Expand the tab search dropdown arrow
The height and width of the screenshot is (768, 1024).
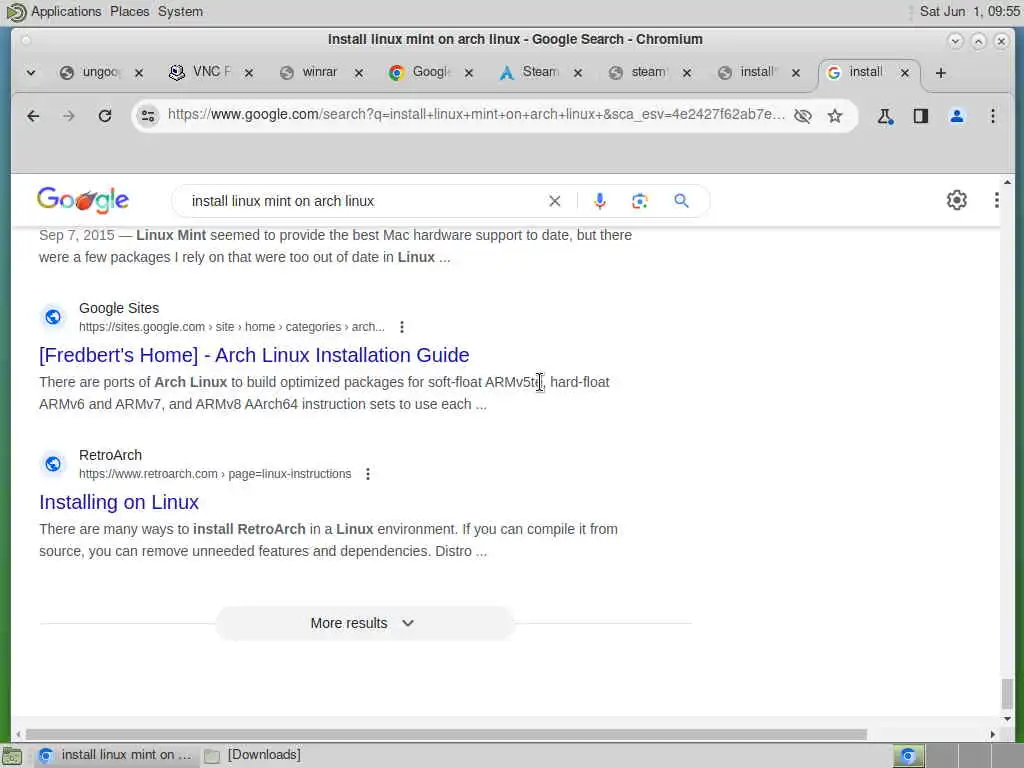coord(31,73)
